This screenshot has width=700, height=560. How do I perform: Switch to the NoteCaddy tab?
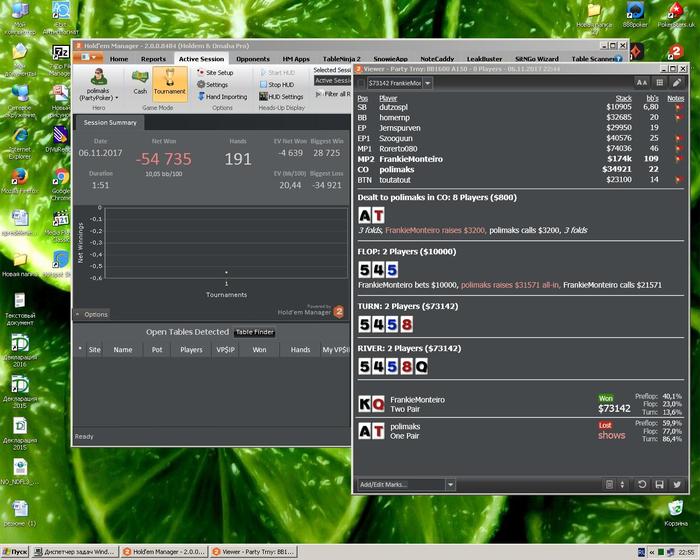[437, 59]
